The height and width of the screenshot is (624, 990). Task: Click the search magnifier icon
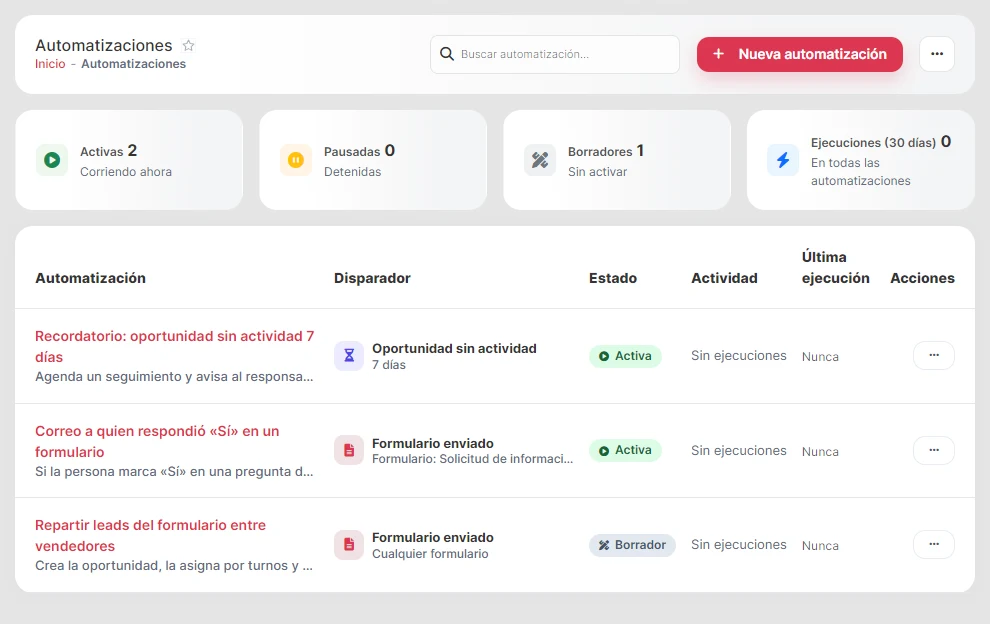click(x=446, y=54)
